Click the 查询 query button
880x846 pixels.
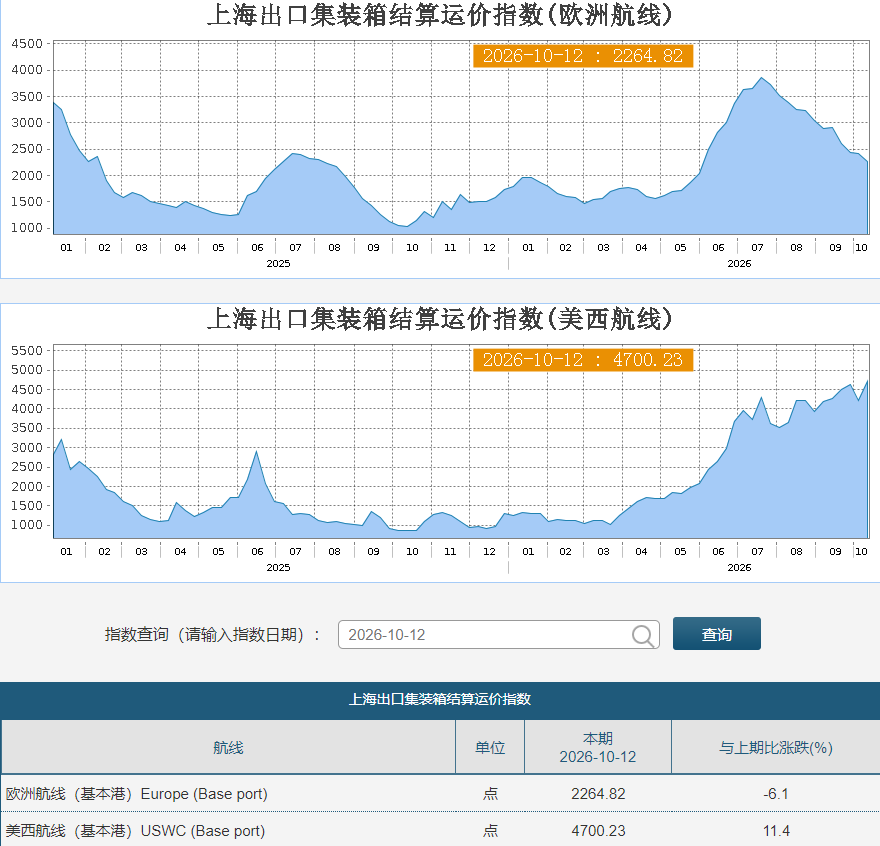pyautogui.click(x=717, y=634)
